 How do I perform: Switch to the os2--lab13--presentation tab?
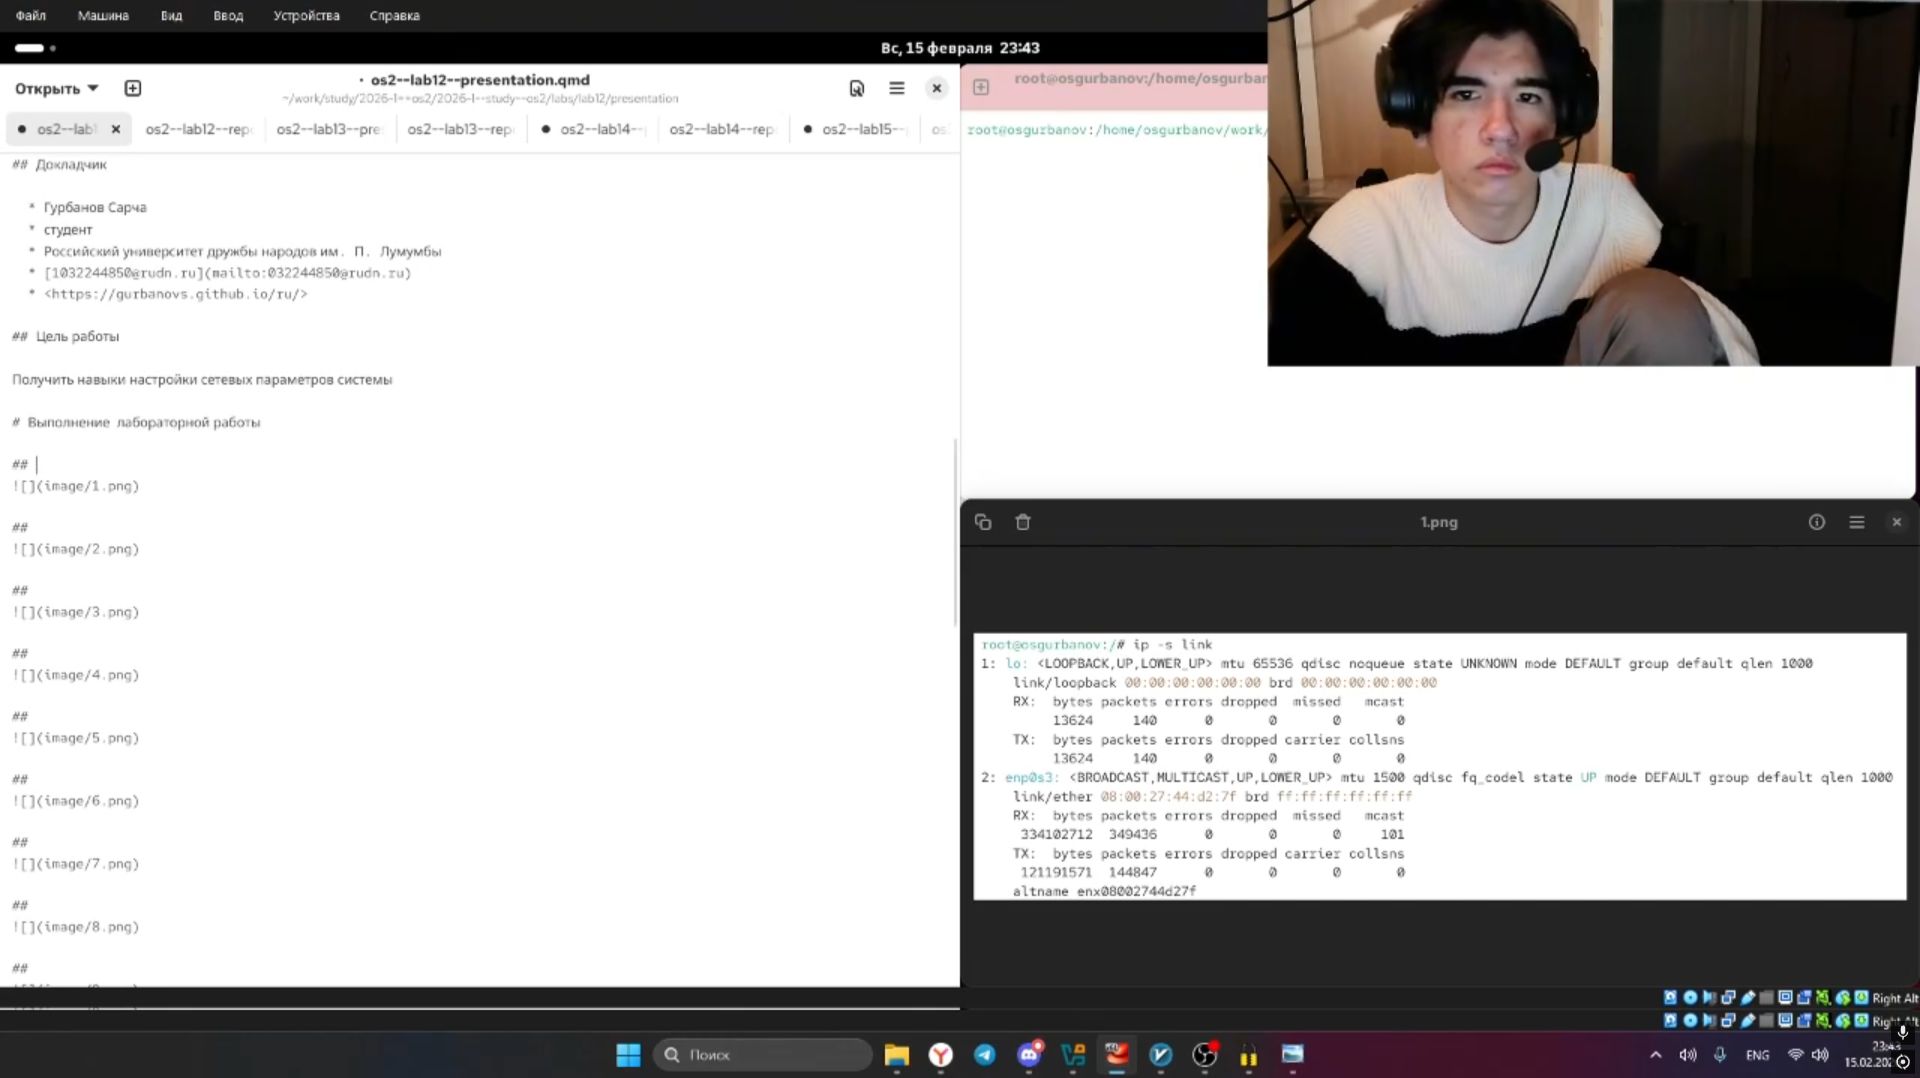329,129
